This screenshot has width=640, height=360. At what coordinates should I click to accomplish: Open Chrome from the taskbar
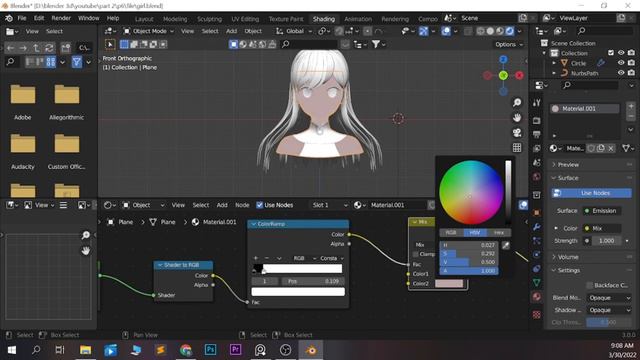coord(186,350)
